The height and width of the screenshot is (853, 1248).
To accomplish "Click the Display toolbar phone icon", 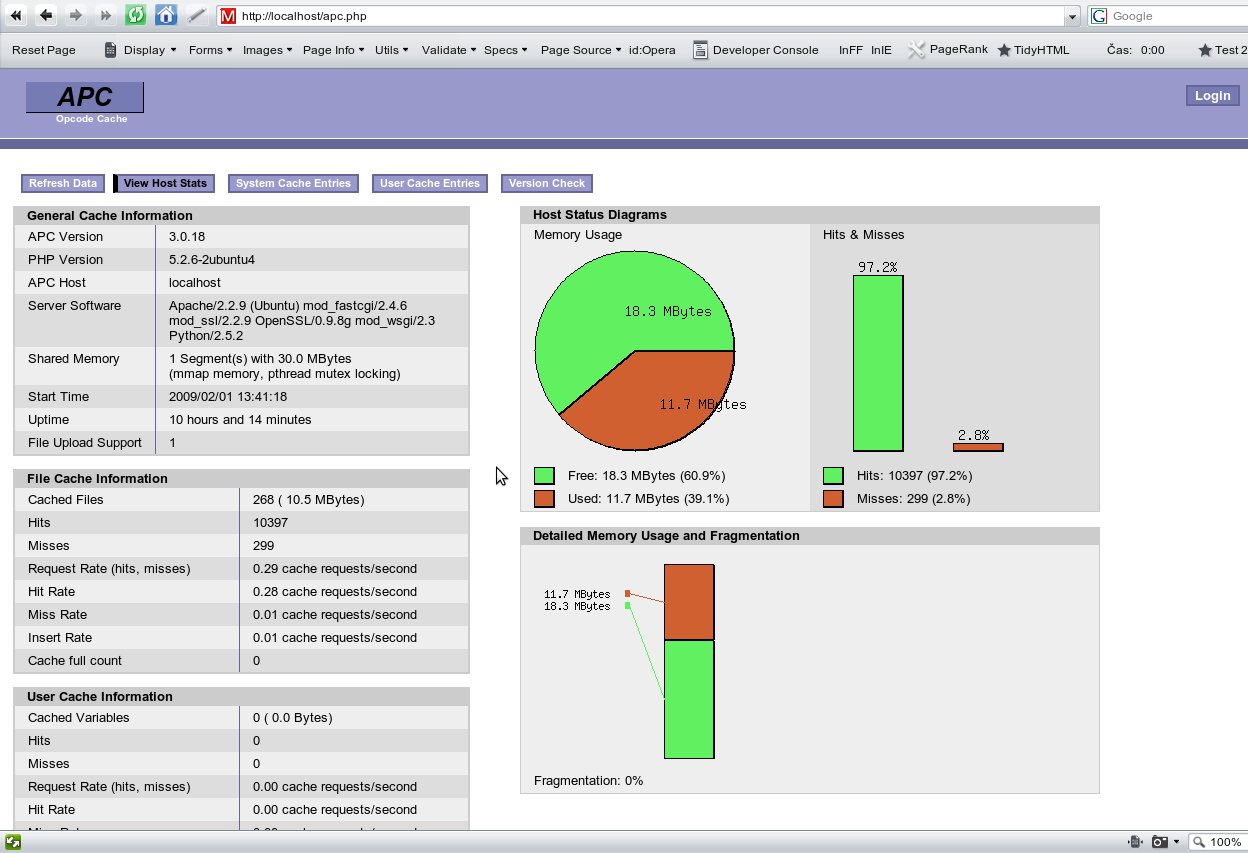I will pos(111,50).
